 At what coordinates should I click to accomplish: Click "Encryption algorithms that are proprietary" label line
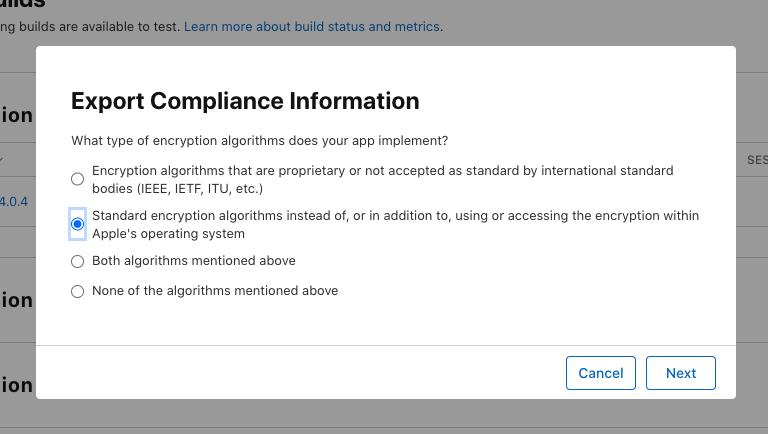(382, 171)
